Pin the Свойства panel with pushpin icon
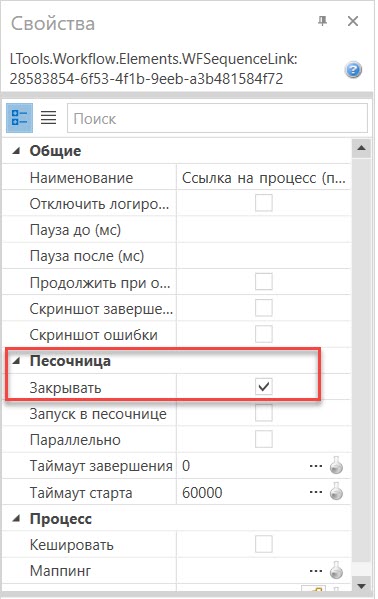Viewport: 378px width, 599px height. 323,21
